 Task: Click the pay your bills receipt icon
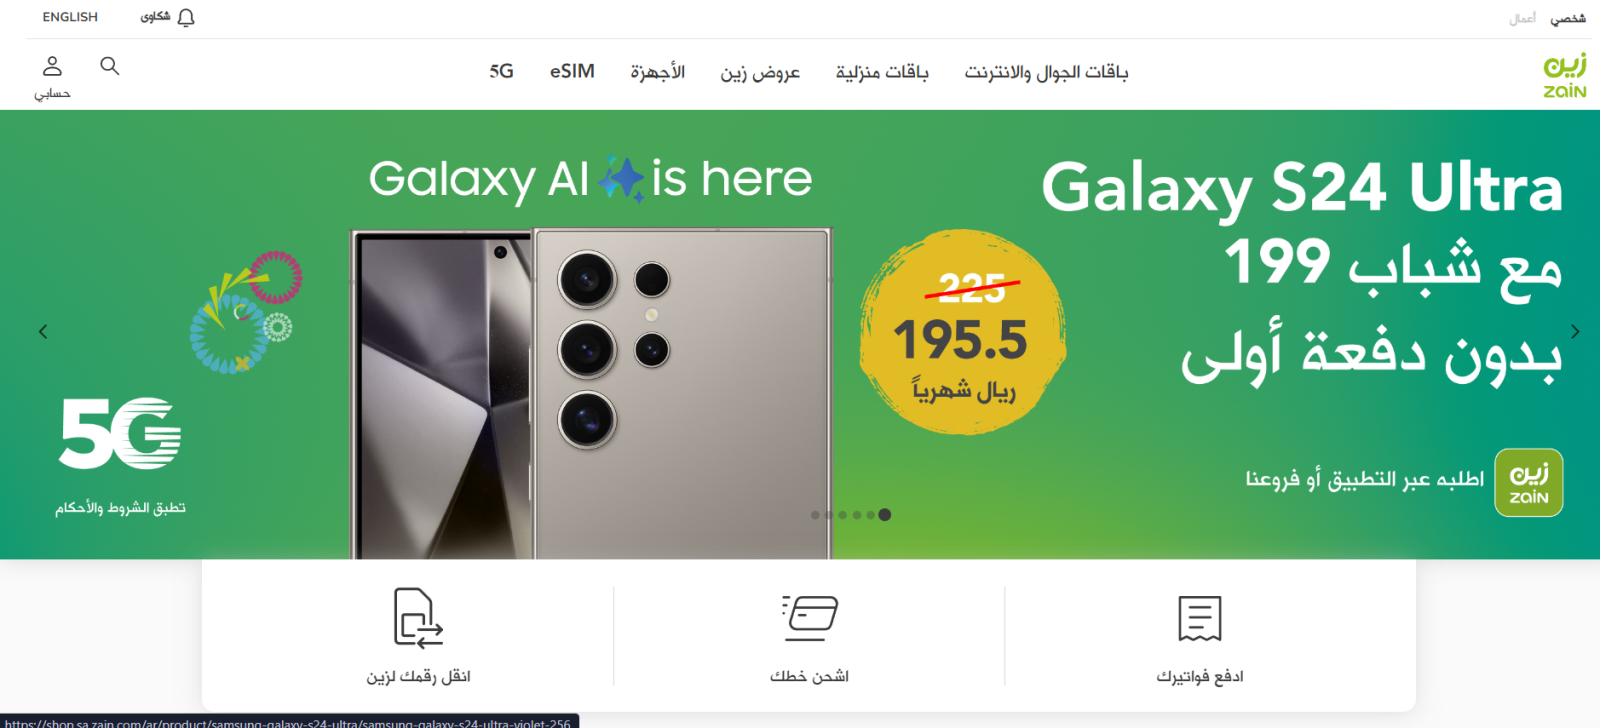coord(1200,619)
